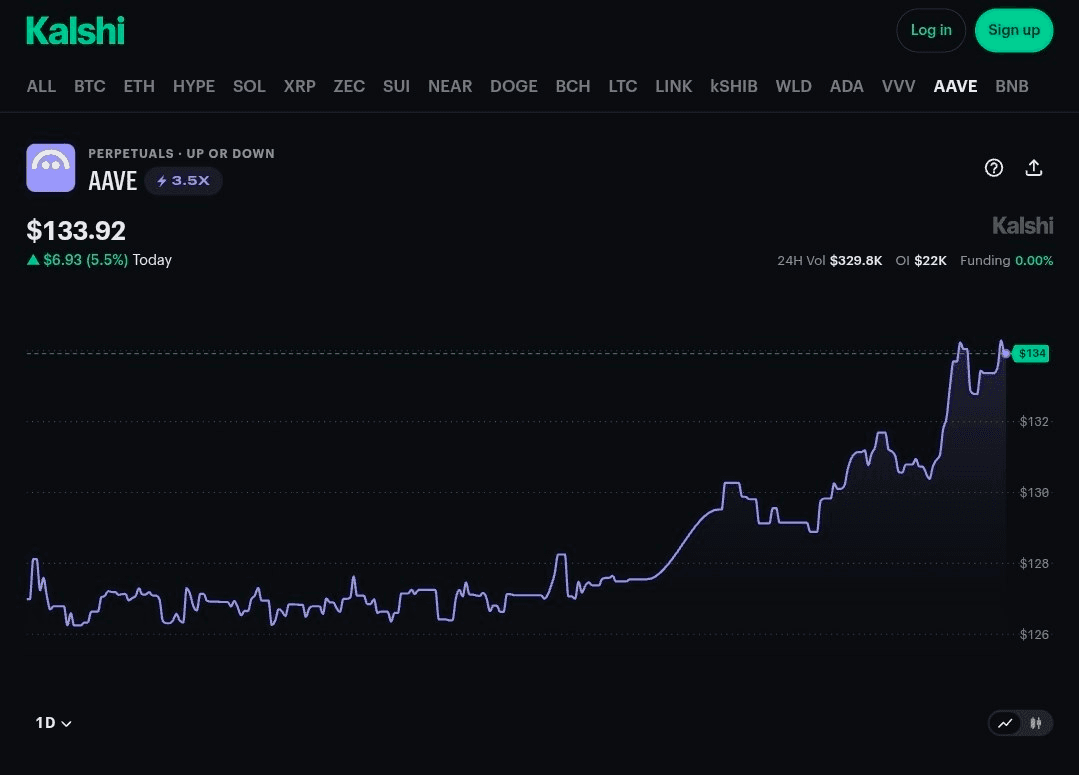Click the $6.93 (5.5%) change text
This screenshot has height=775, width=1079.
click(x=85, y=260)
